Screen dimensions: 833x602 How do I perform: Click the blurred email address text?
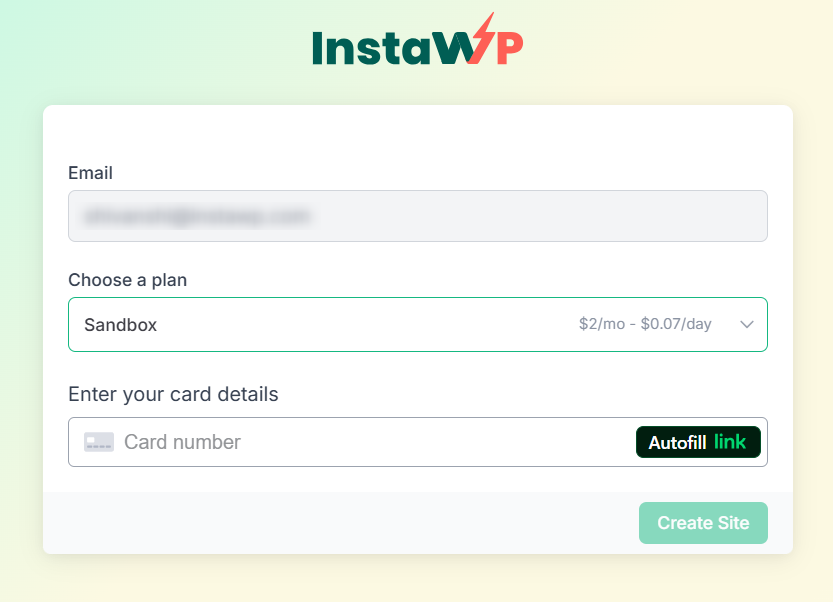(197, 216)
